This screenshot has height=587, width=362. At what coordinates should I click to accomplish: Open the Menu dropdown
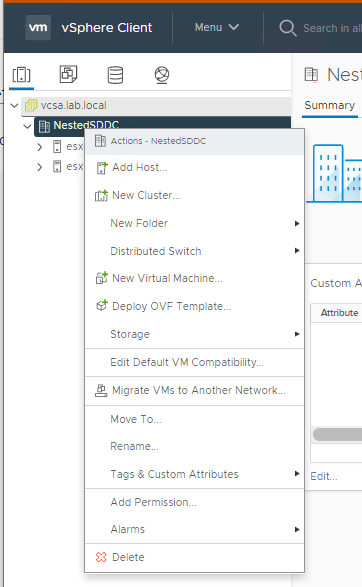tap(217, 27)
